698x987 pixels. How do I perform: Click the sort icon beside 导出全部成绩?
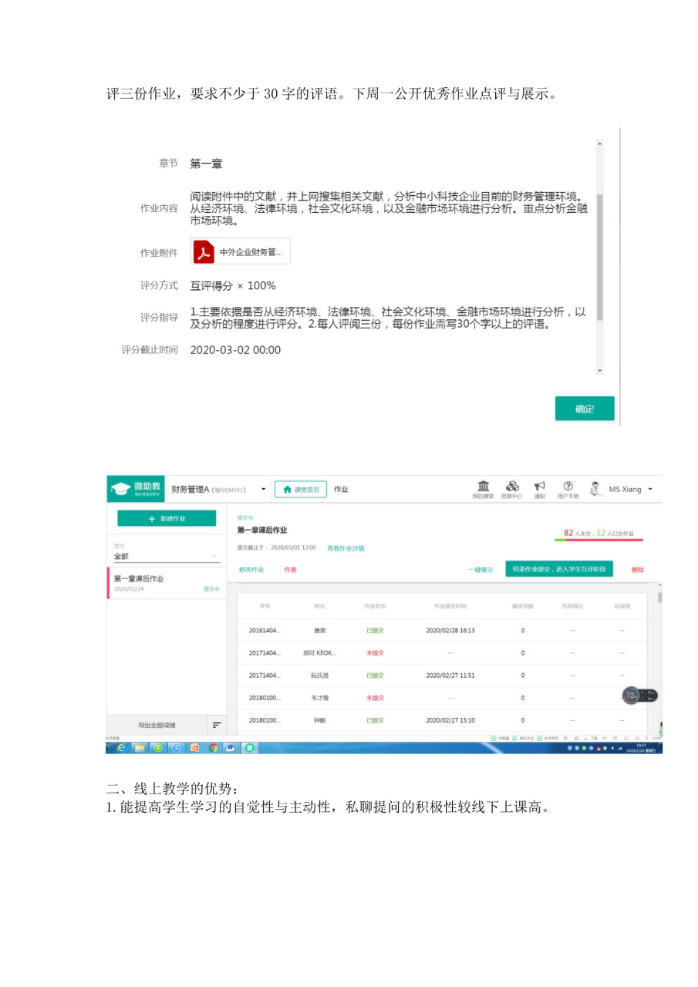coord(217,724)
